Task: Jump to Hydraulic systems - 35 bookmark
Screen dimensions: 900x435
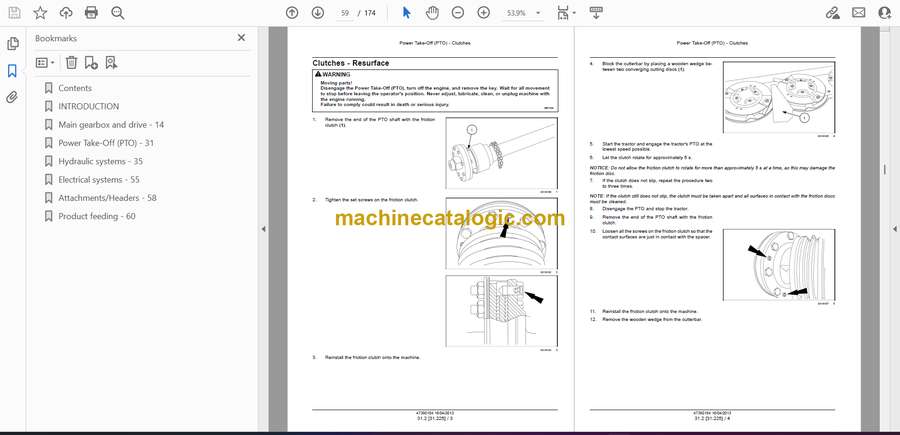Action: (x=100, y=161)
